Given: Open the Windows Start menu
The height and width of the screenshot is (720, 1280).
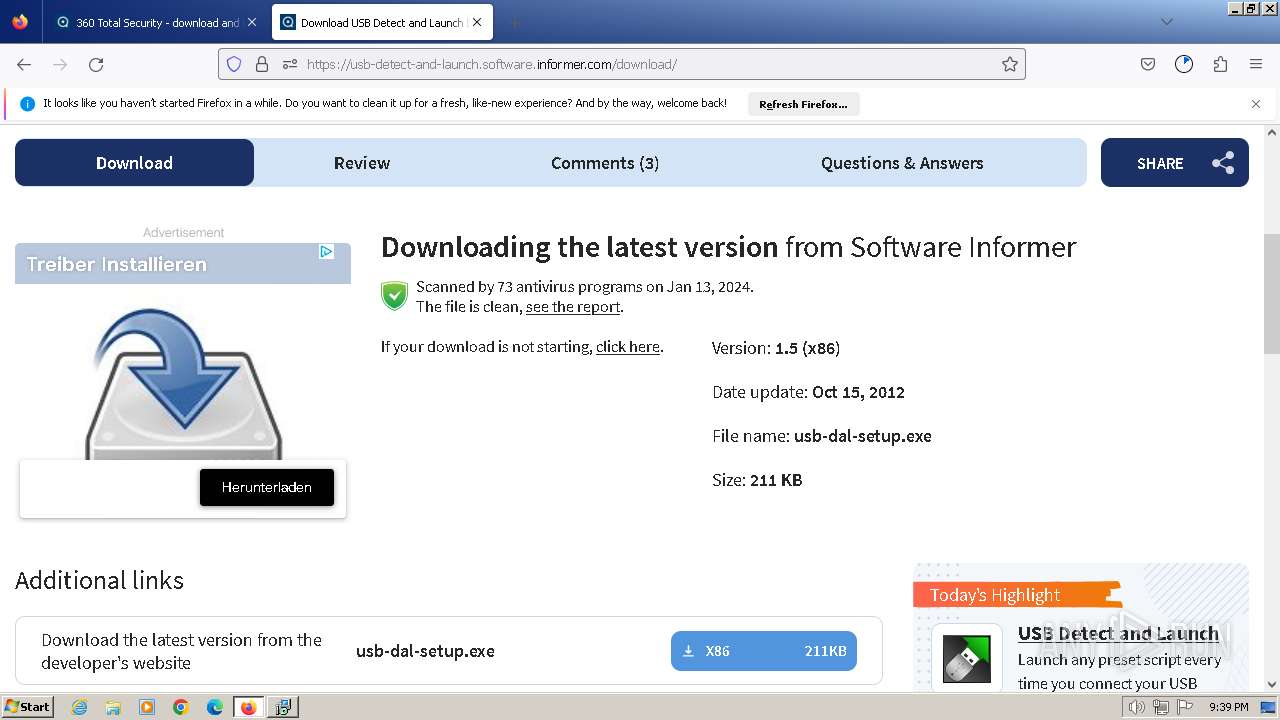Looking at the screenshot, I should [27, 707].
